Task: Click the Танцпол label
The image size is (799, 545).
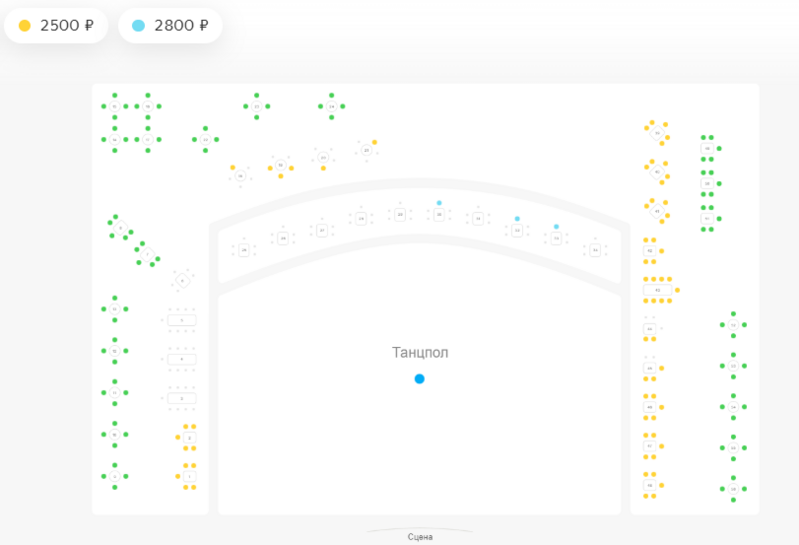Action: click(x=420, y=352)
